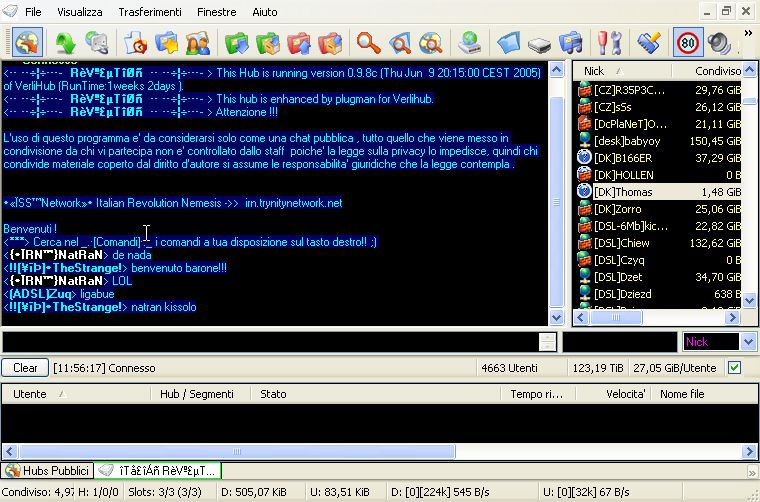The width and height of the screenshot is (760, 502).
Task: Click the hard drive icon in toolbar
Action: point(540,43)
